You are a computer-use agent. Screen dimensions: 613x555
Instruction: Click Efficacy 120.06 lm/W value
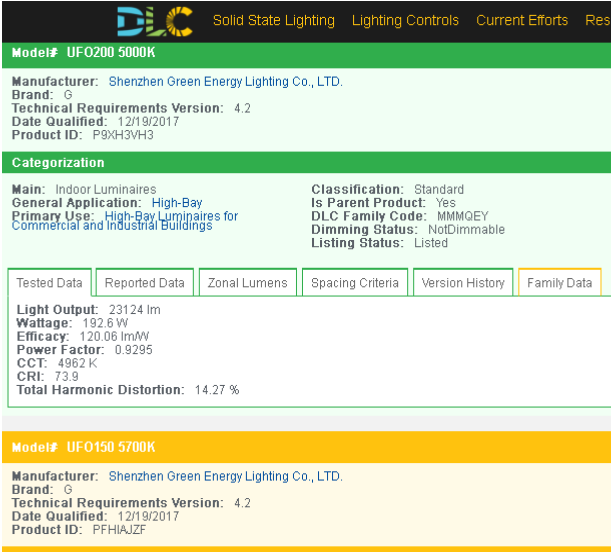[x=114, y=337]
